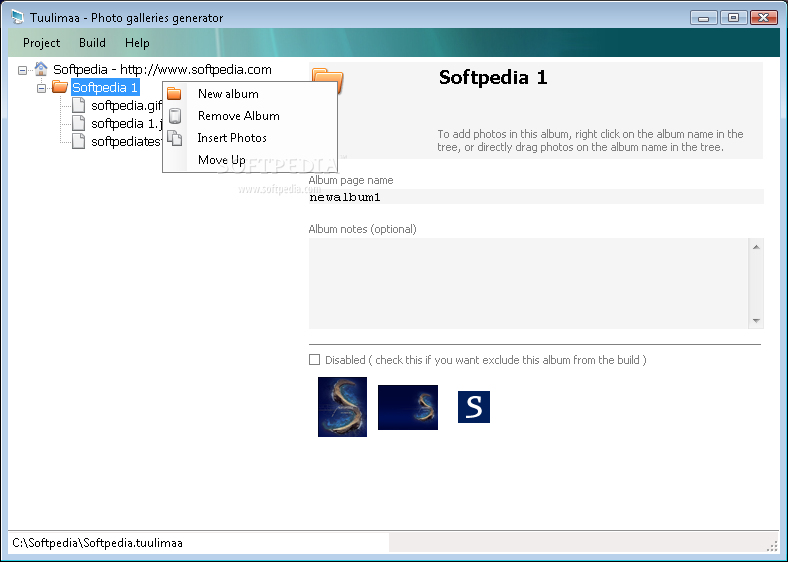Click the status bar project path text
Image resolution: width=788 pixels, height=562 pixels.
point(97,543)
